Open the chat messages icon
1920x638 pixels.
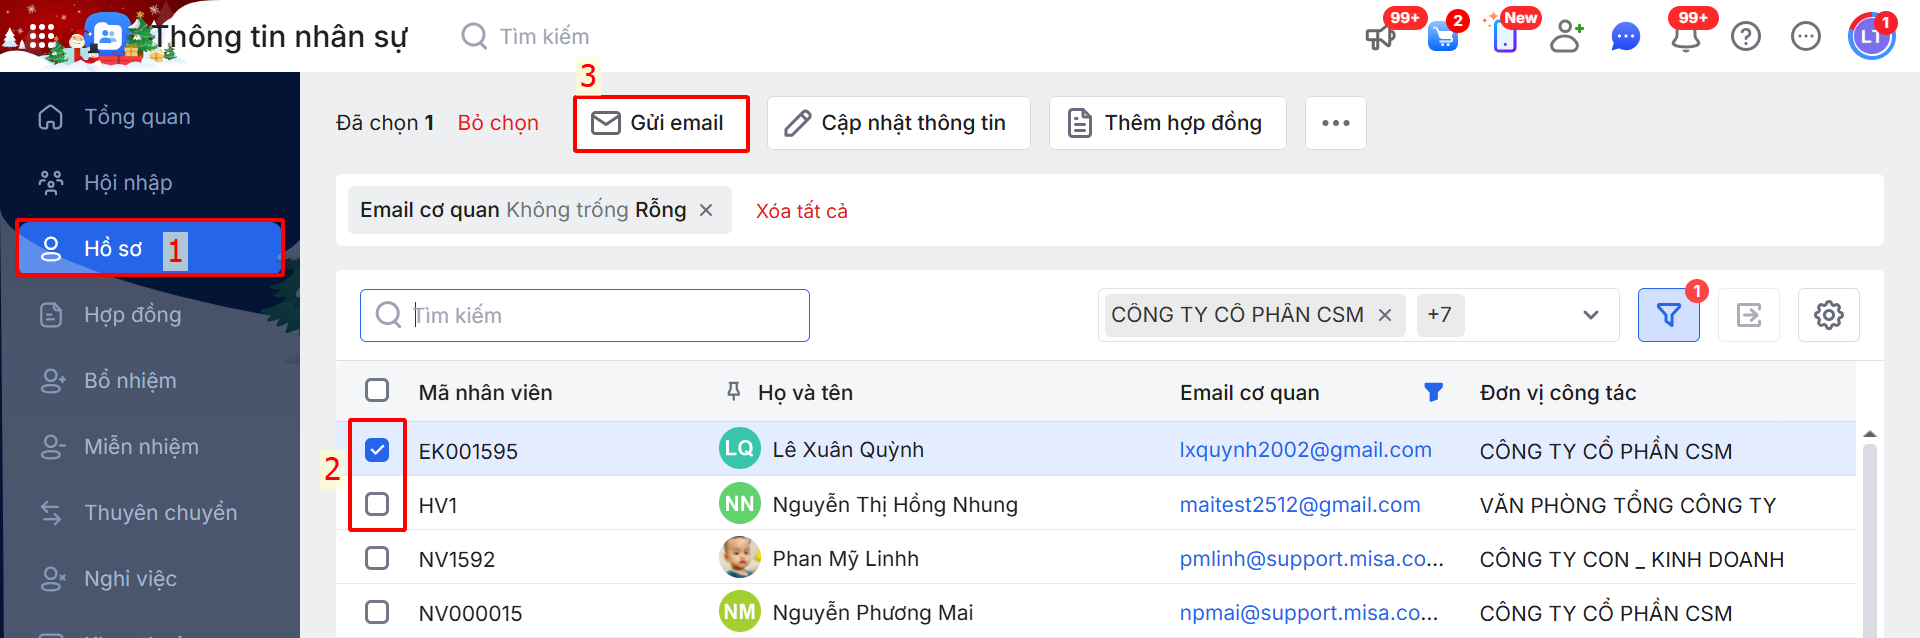(1626, 38)
